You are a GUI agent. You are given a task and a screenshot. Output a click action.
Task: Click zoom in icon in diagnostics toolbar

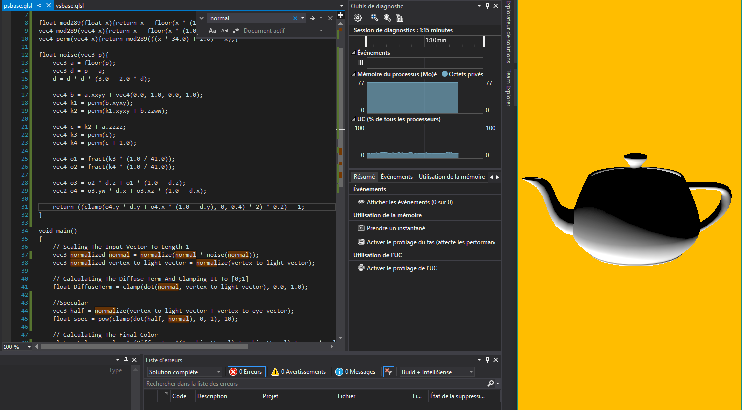[x=374, y=18]
